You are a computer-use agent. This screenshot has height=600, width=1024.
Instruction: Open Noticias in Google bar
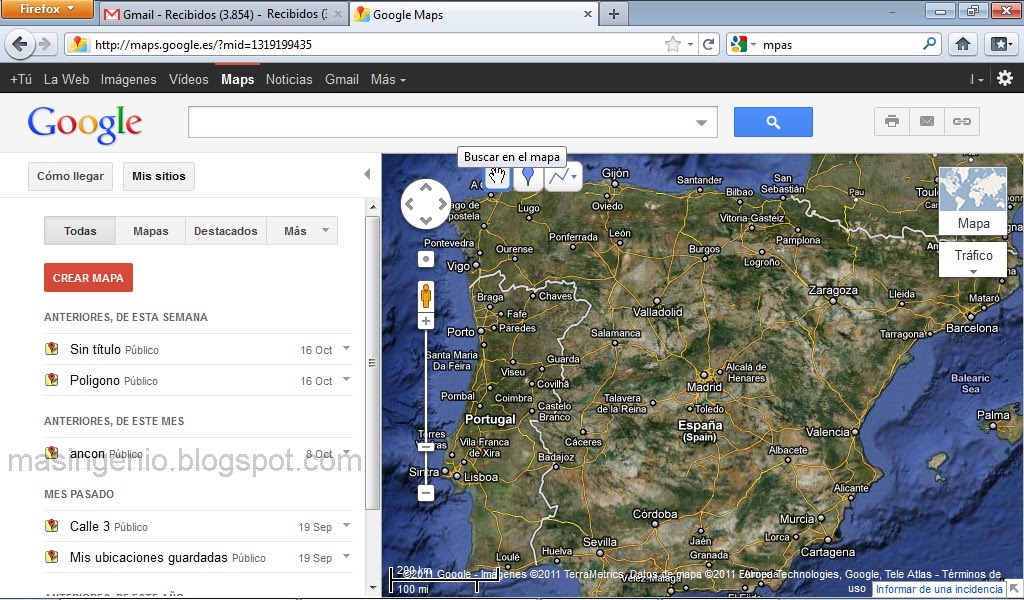(x=289, y=79)
